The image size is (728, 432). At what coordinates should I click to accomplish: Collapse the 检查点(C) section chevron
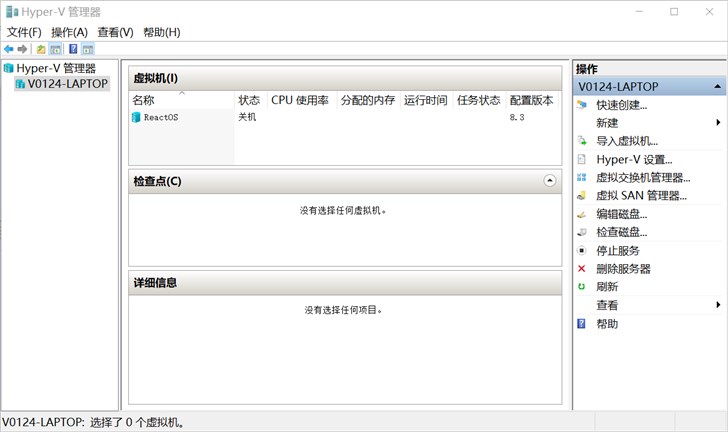coord(550,181)
